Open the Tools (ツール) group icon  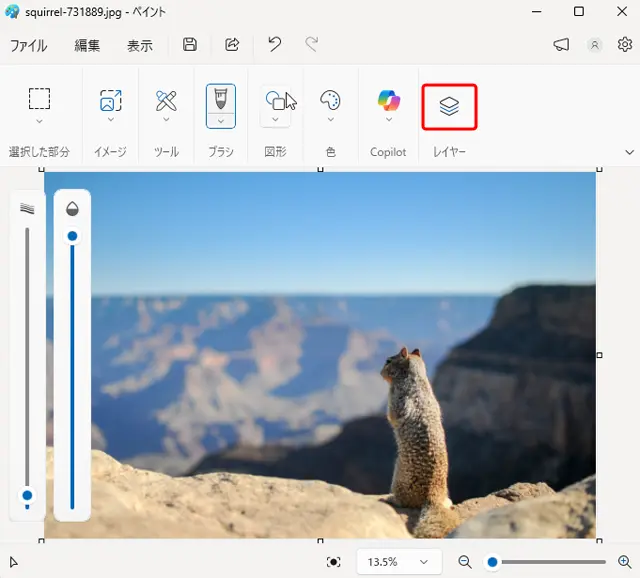coord(166,100)
